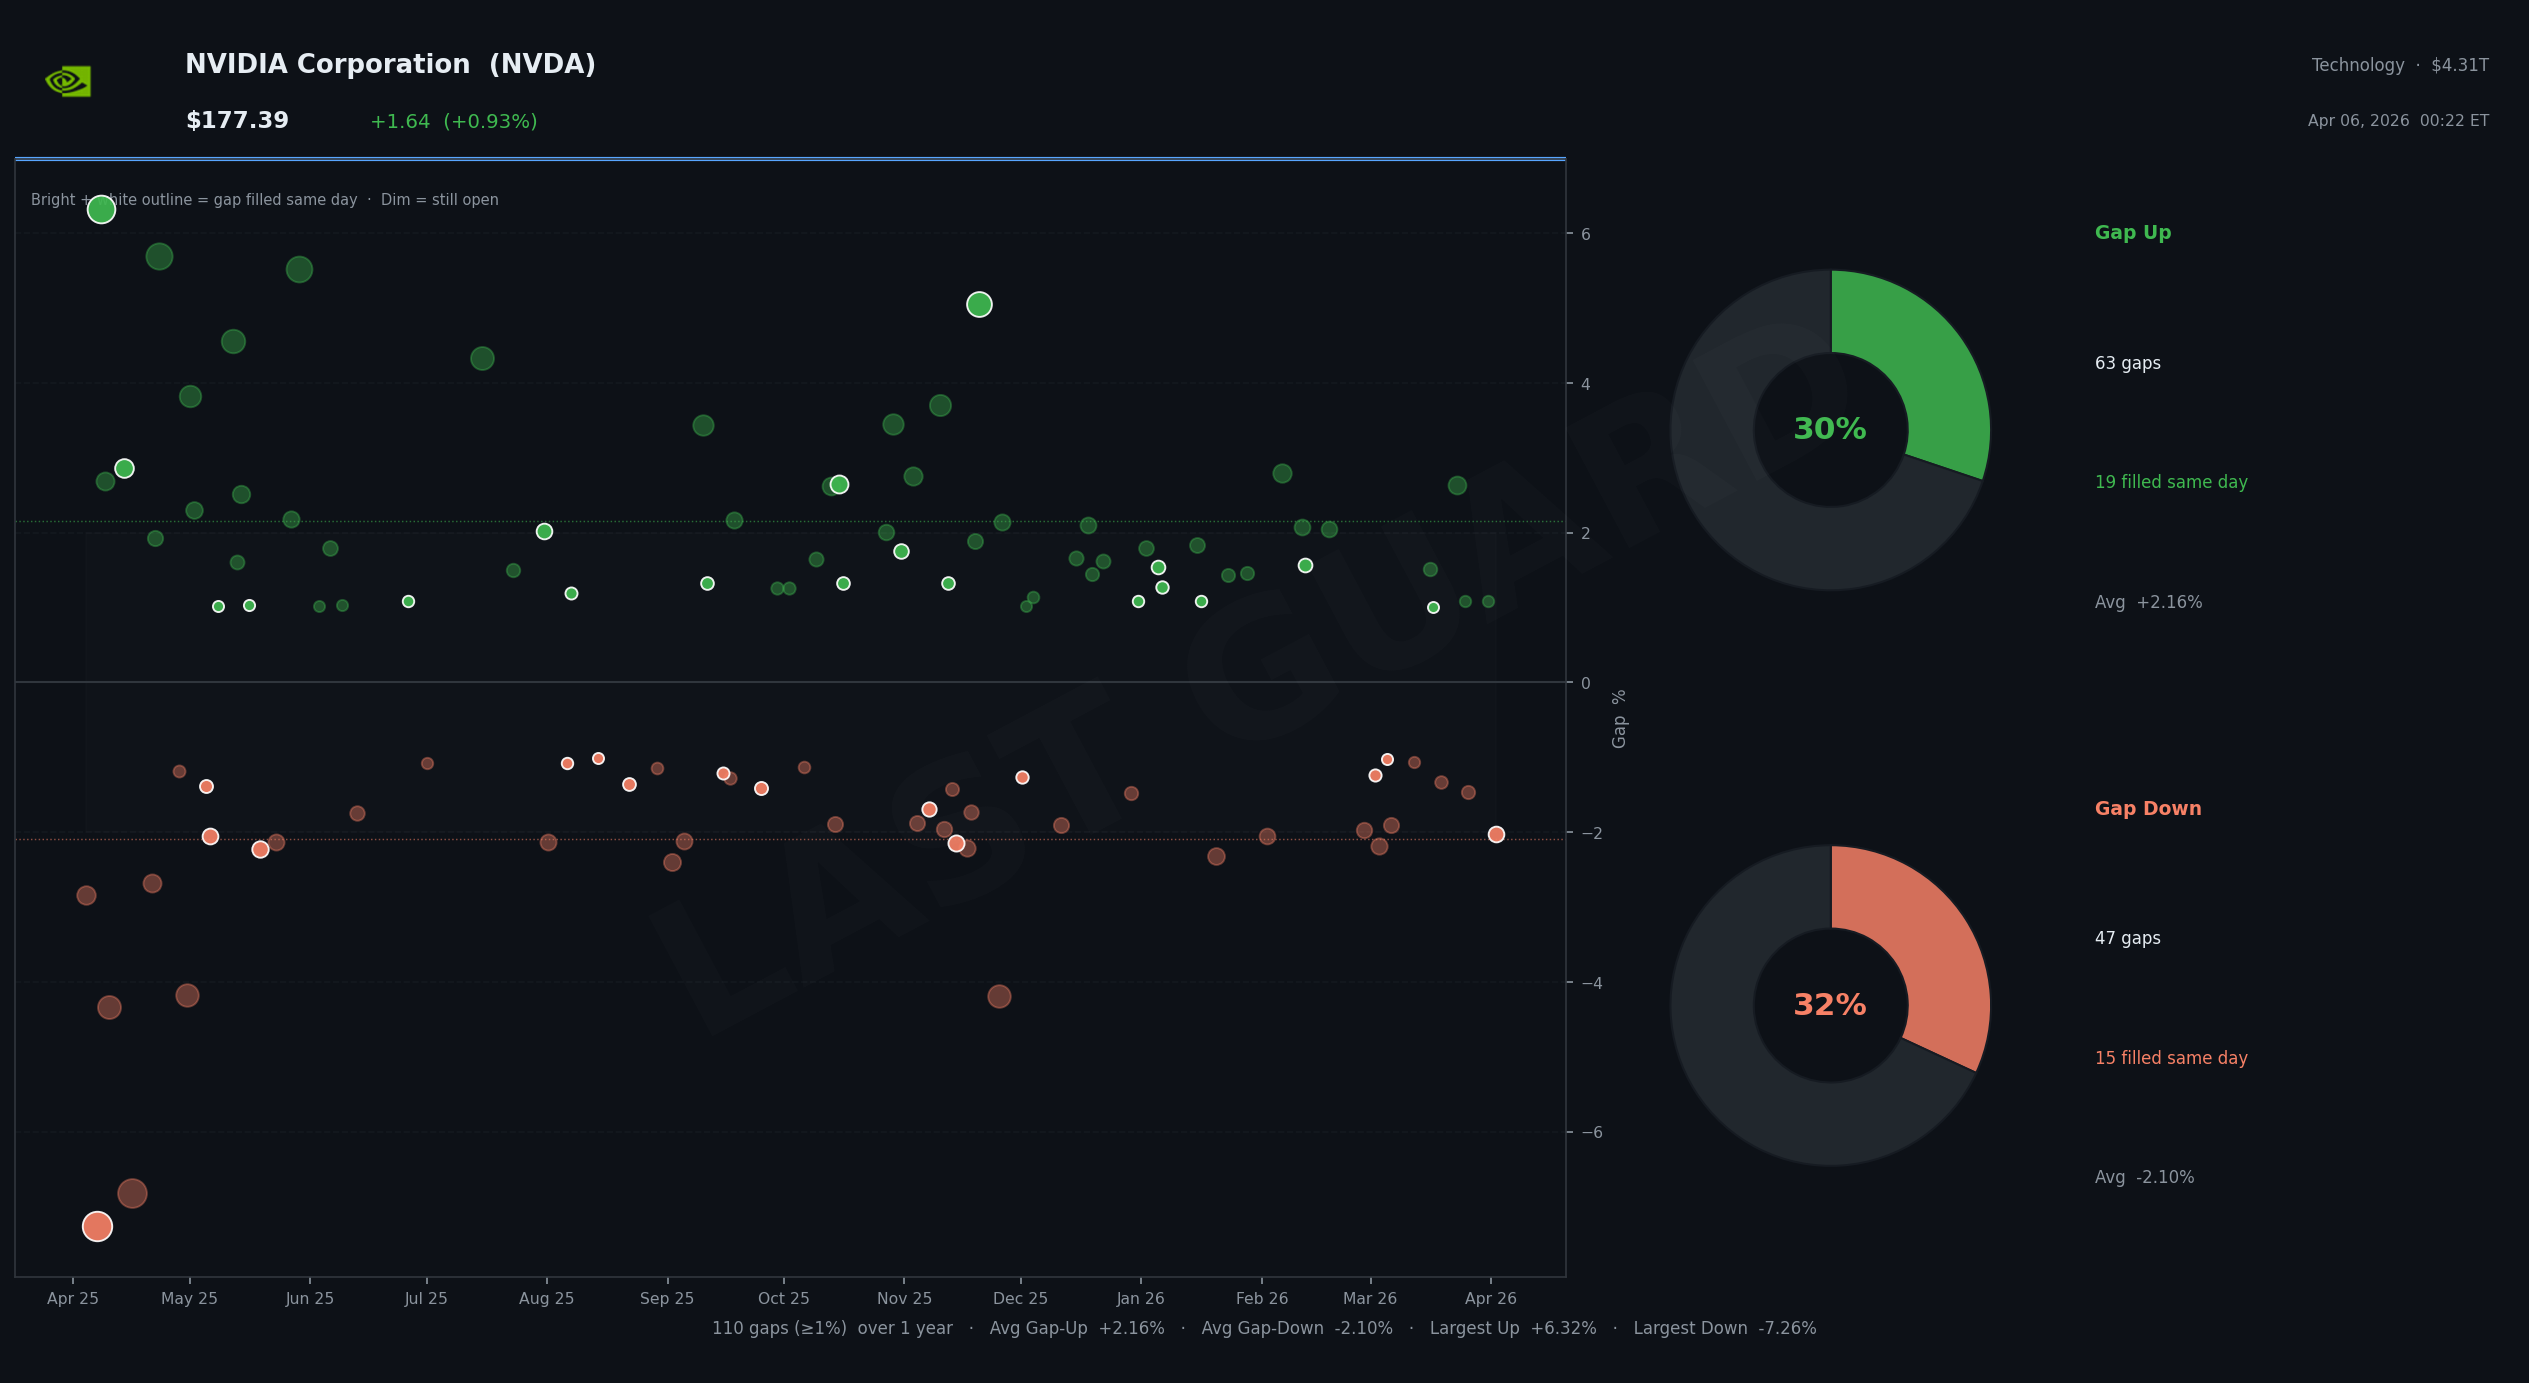Click the largest gap-up bubble near Apr 25
This screenshot has width=2529, height=1383.
click(101, 210)
